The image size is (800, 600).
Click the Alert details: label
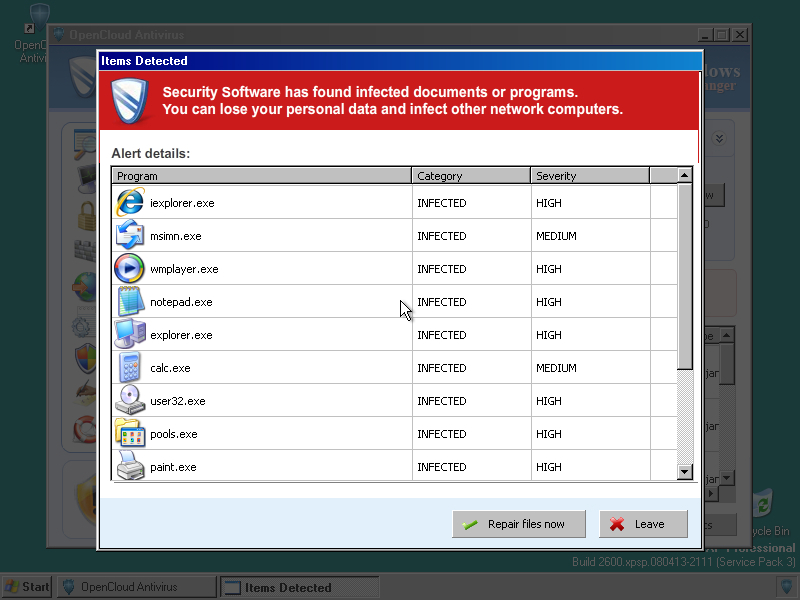(151, 153)
